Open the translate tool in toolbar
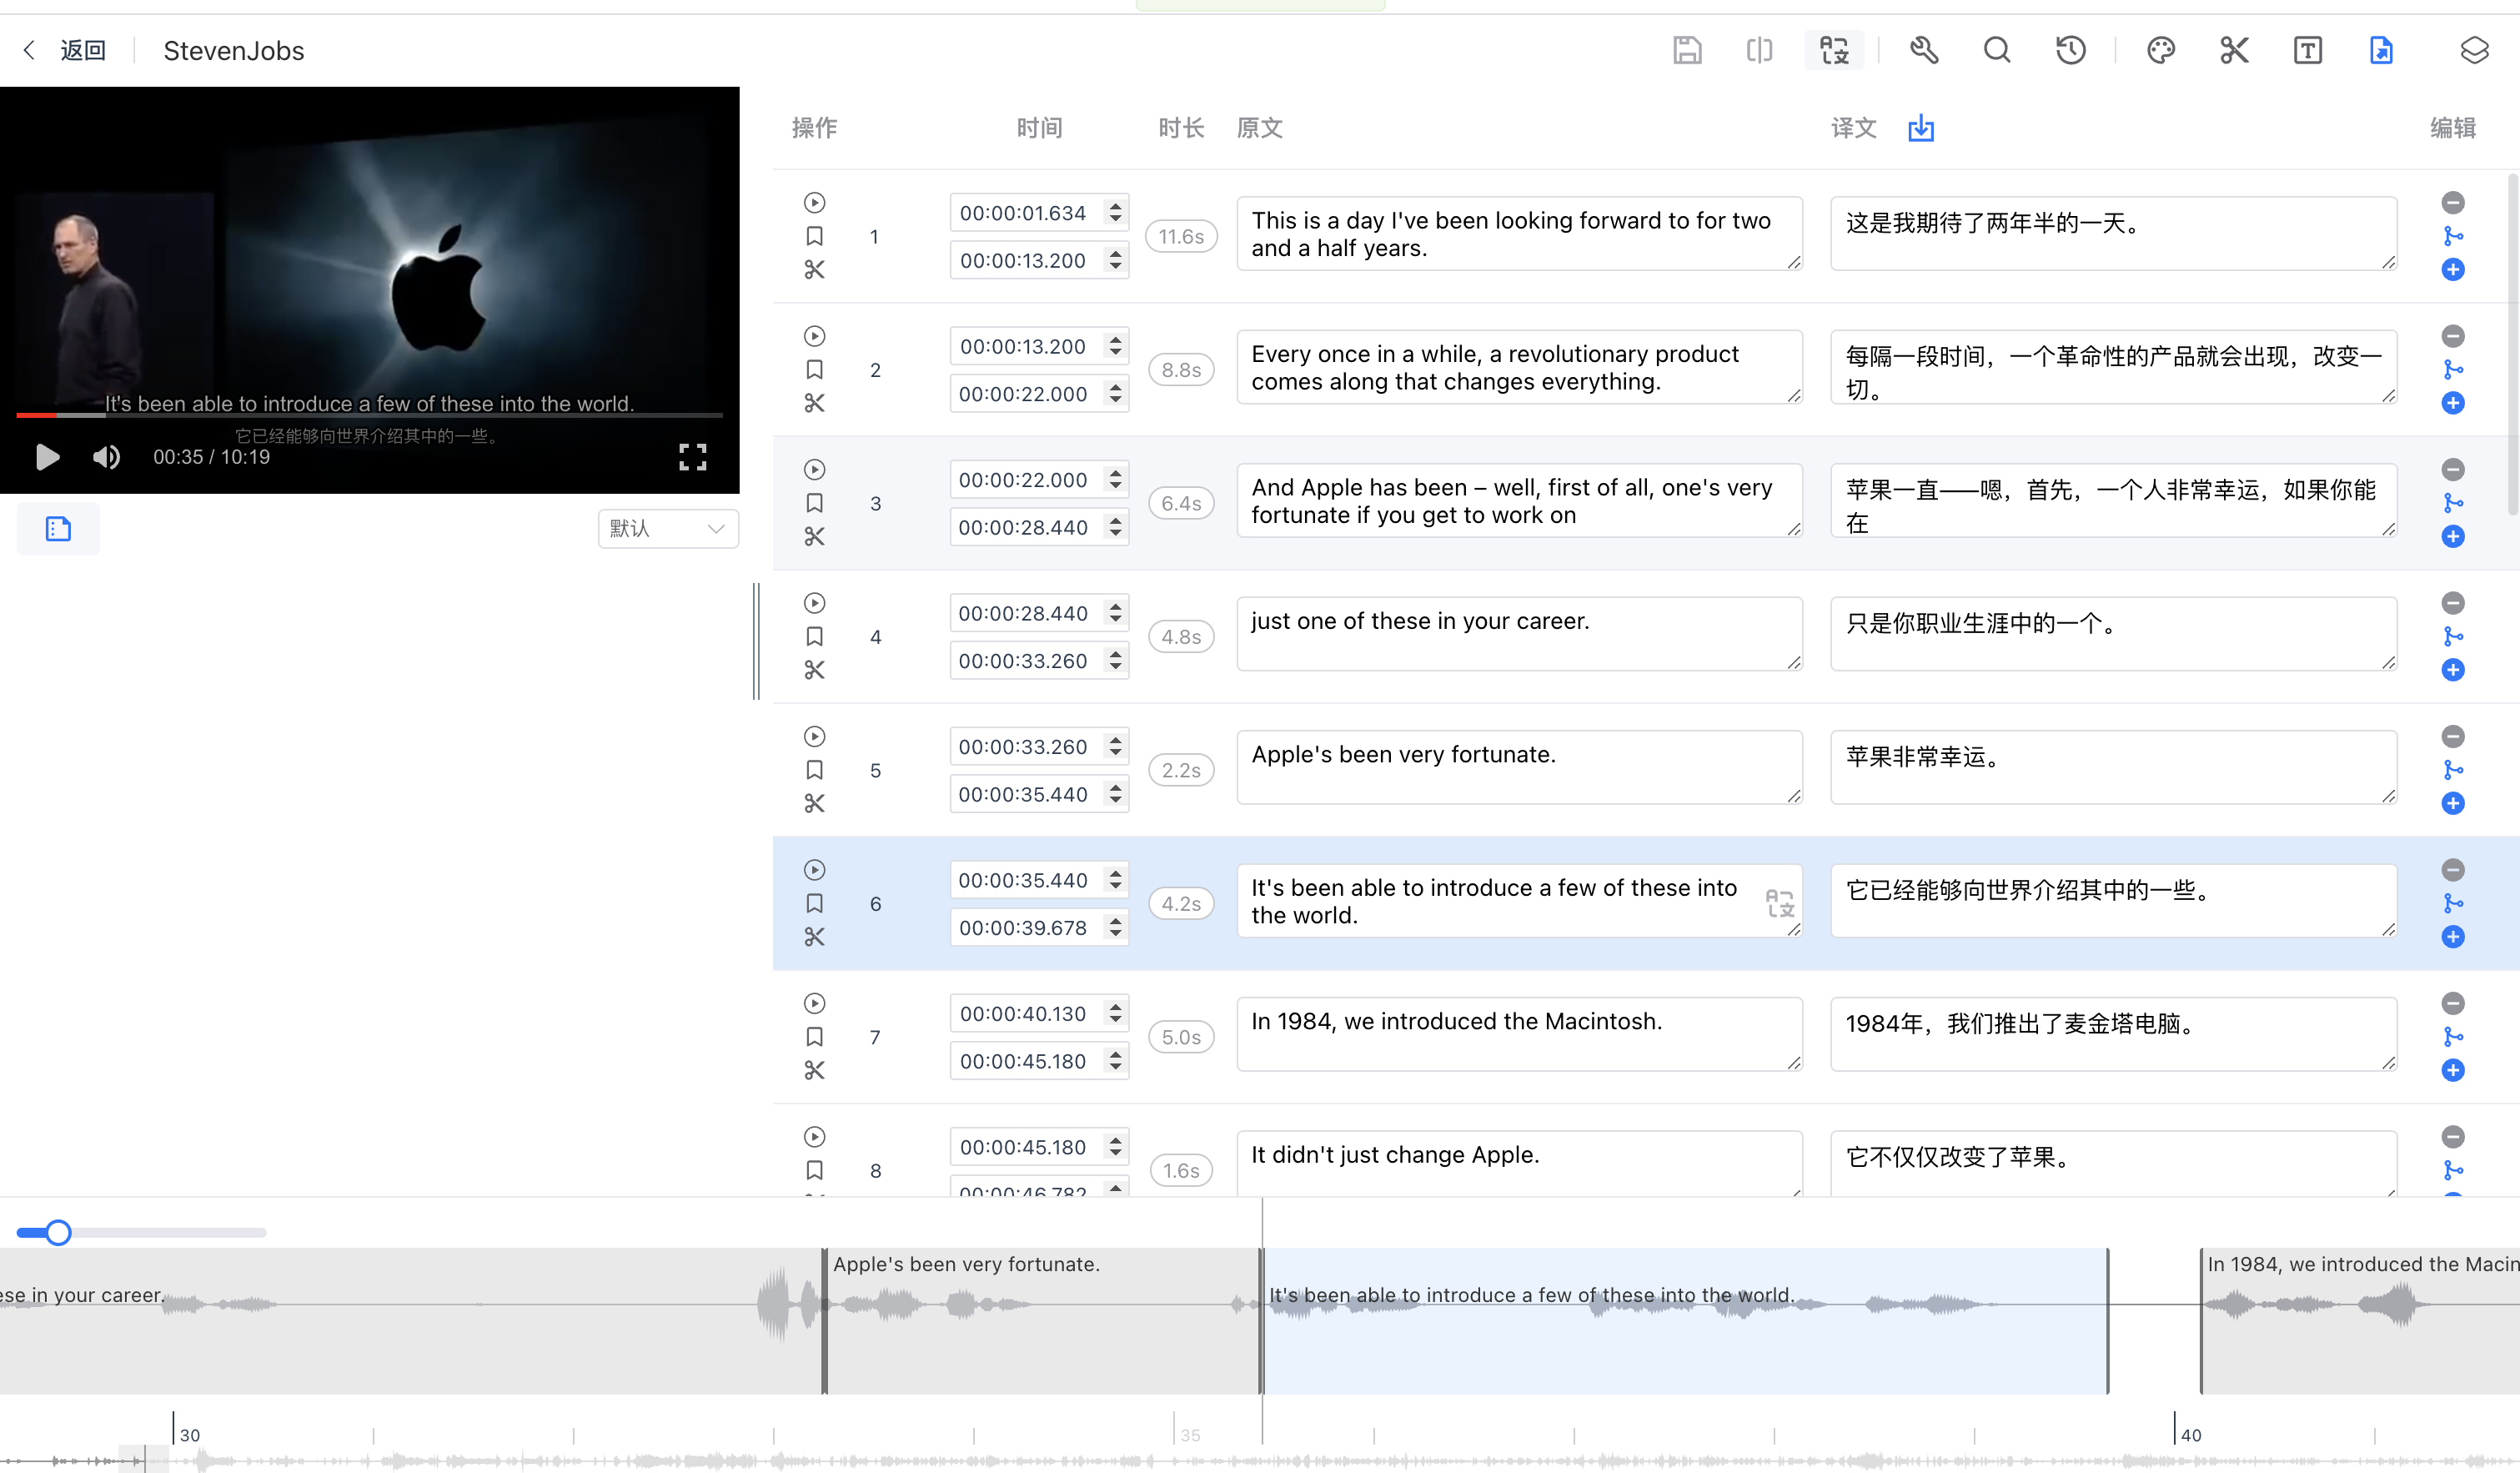 click(1834, 50)
